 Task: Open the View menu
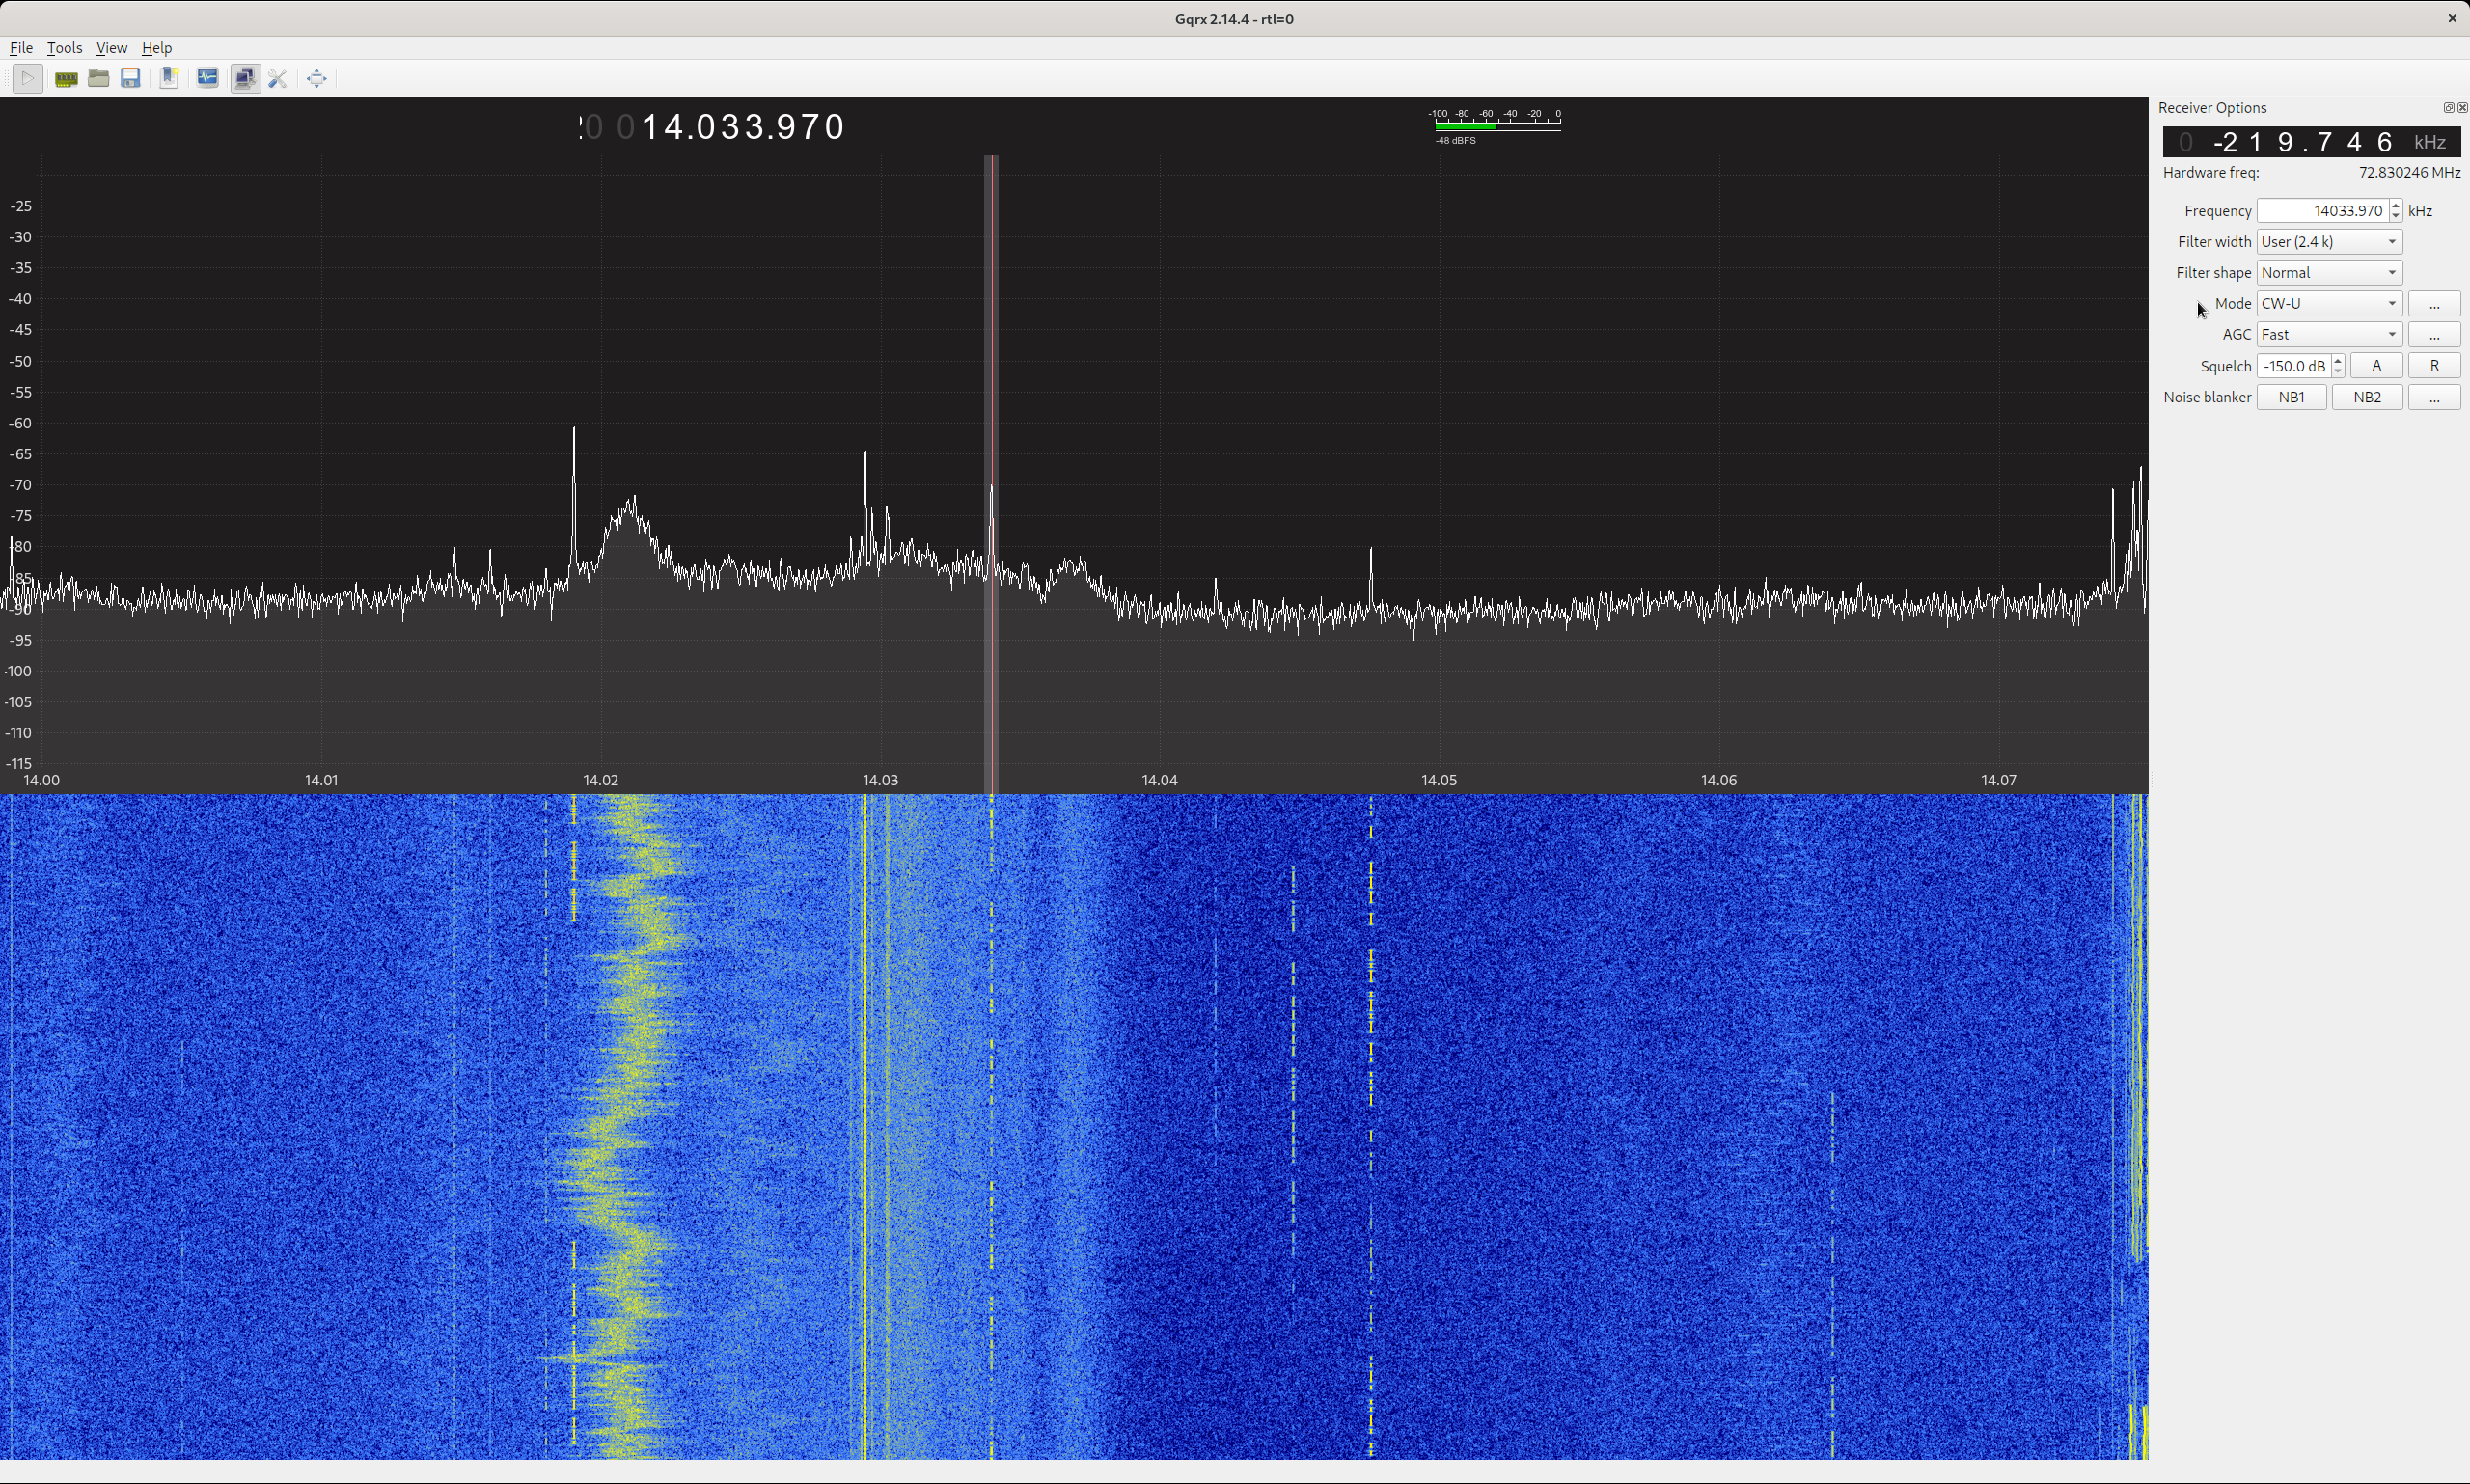click(x=111, y=48)
